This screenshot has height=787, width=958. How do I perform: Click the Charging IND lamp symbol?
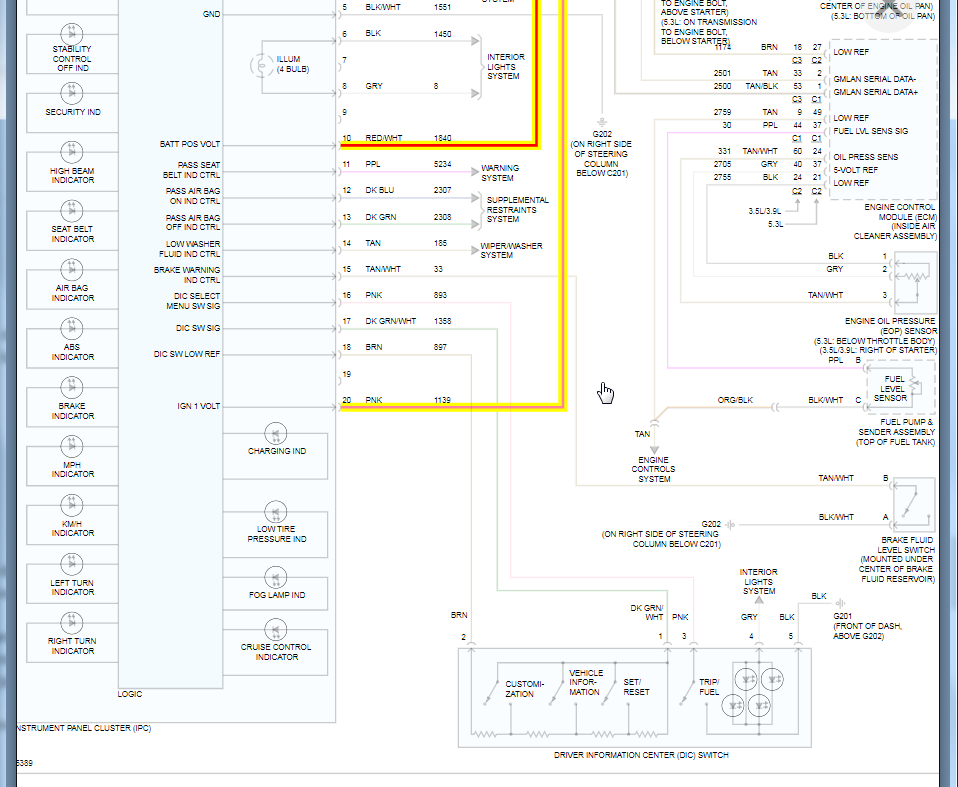coord(276,434)
